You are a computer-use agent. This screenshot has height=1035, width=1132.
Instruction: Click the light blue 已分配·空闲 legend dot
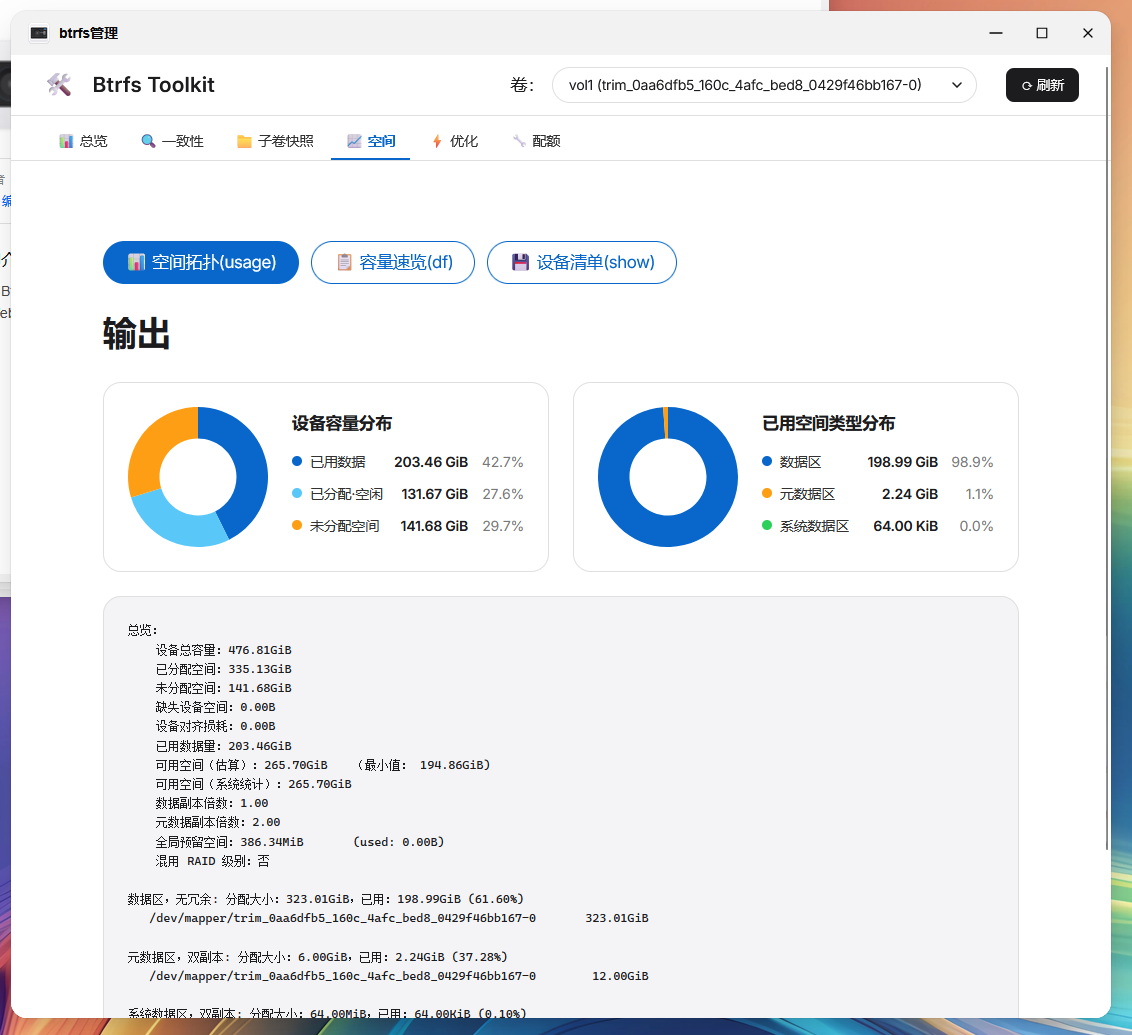tap(297, 494)
